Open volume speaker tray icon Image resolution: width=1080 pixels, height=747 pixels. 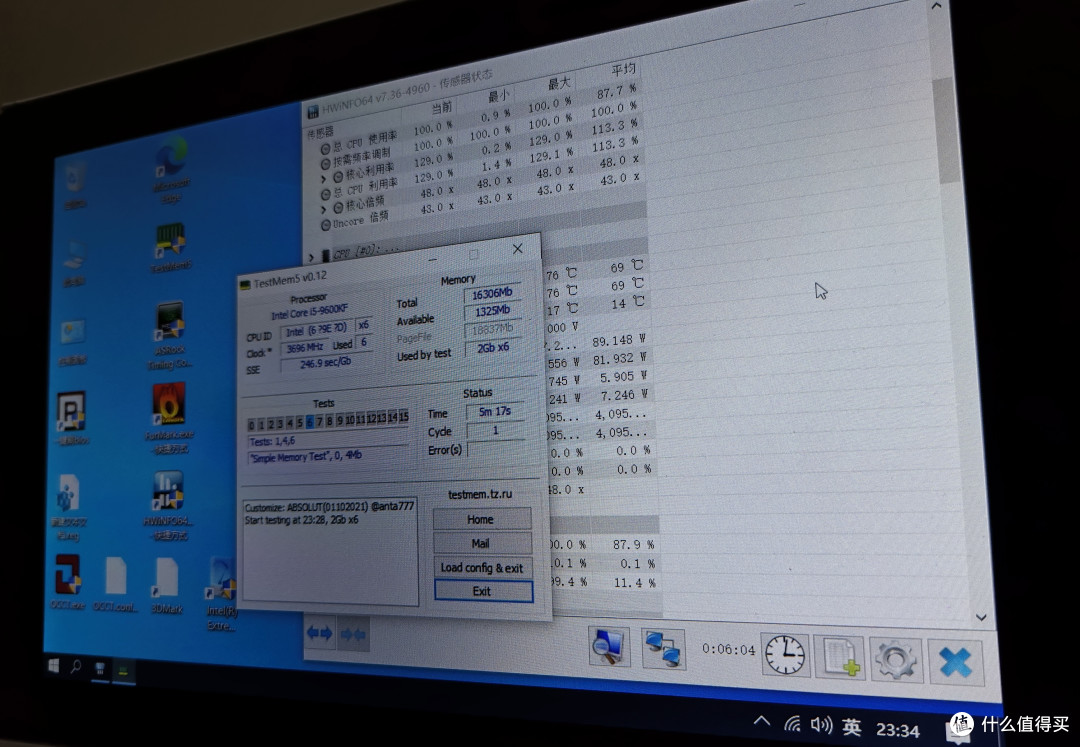(821, 724)
